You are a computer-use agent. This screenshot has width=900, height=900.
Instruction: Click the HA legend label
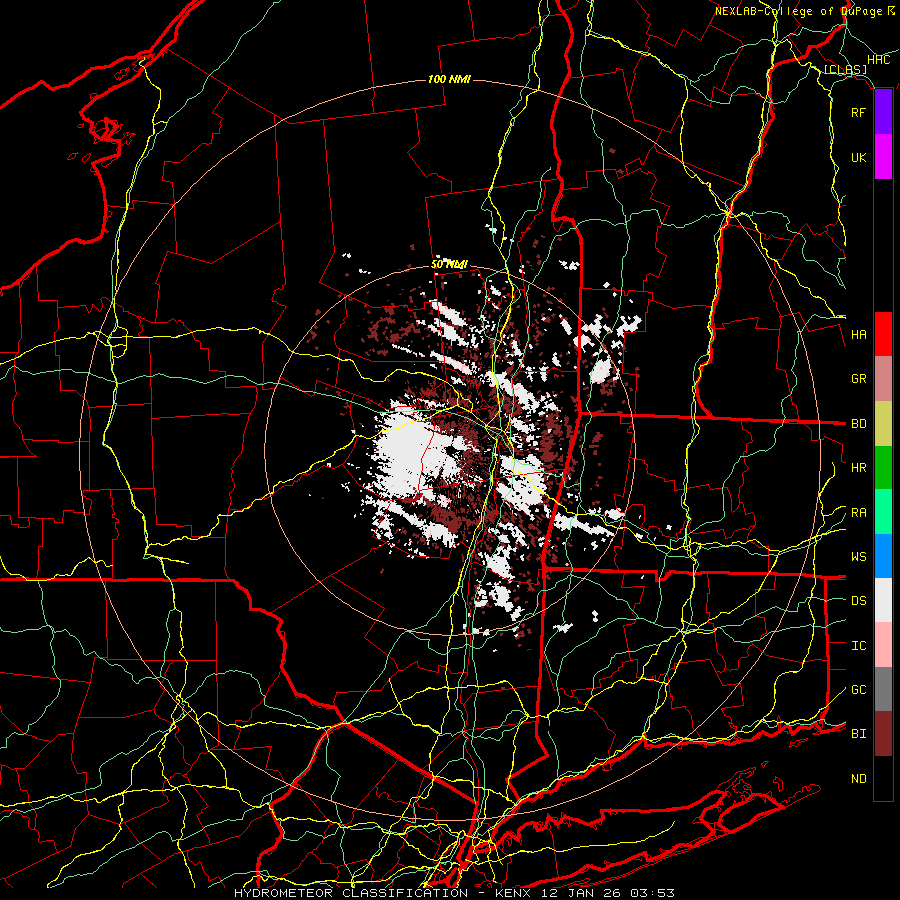pyautogui.click(x=858, y=334)
